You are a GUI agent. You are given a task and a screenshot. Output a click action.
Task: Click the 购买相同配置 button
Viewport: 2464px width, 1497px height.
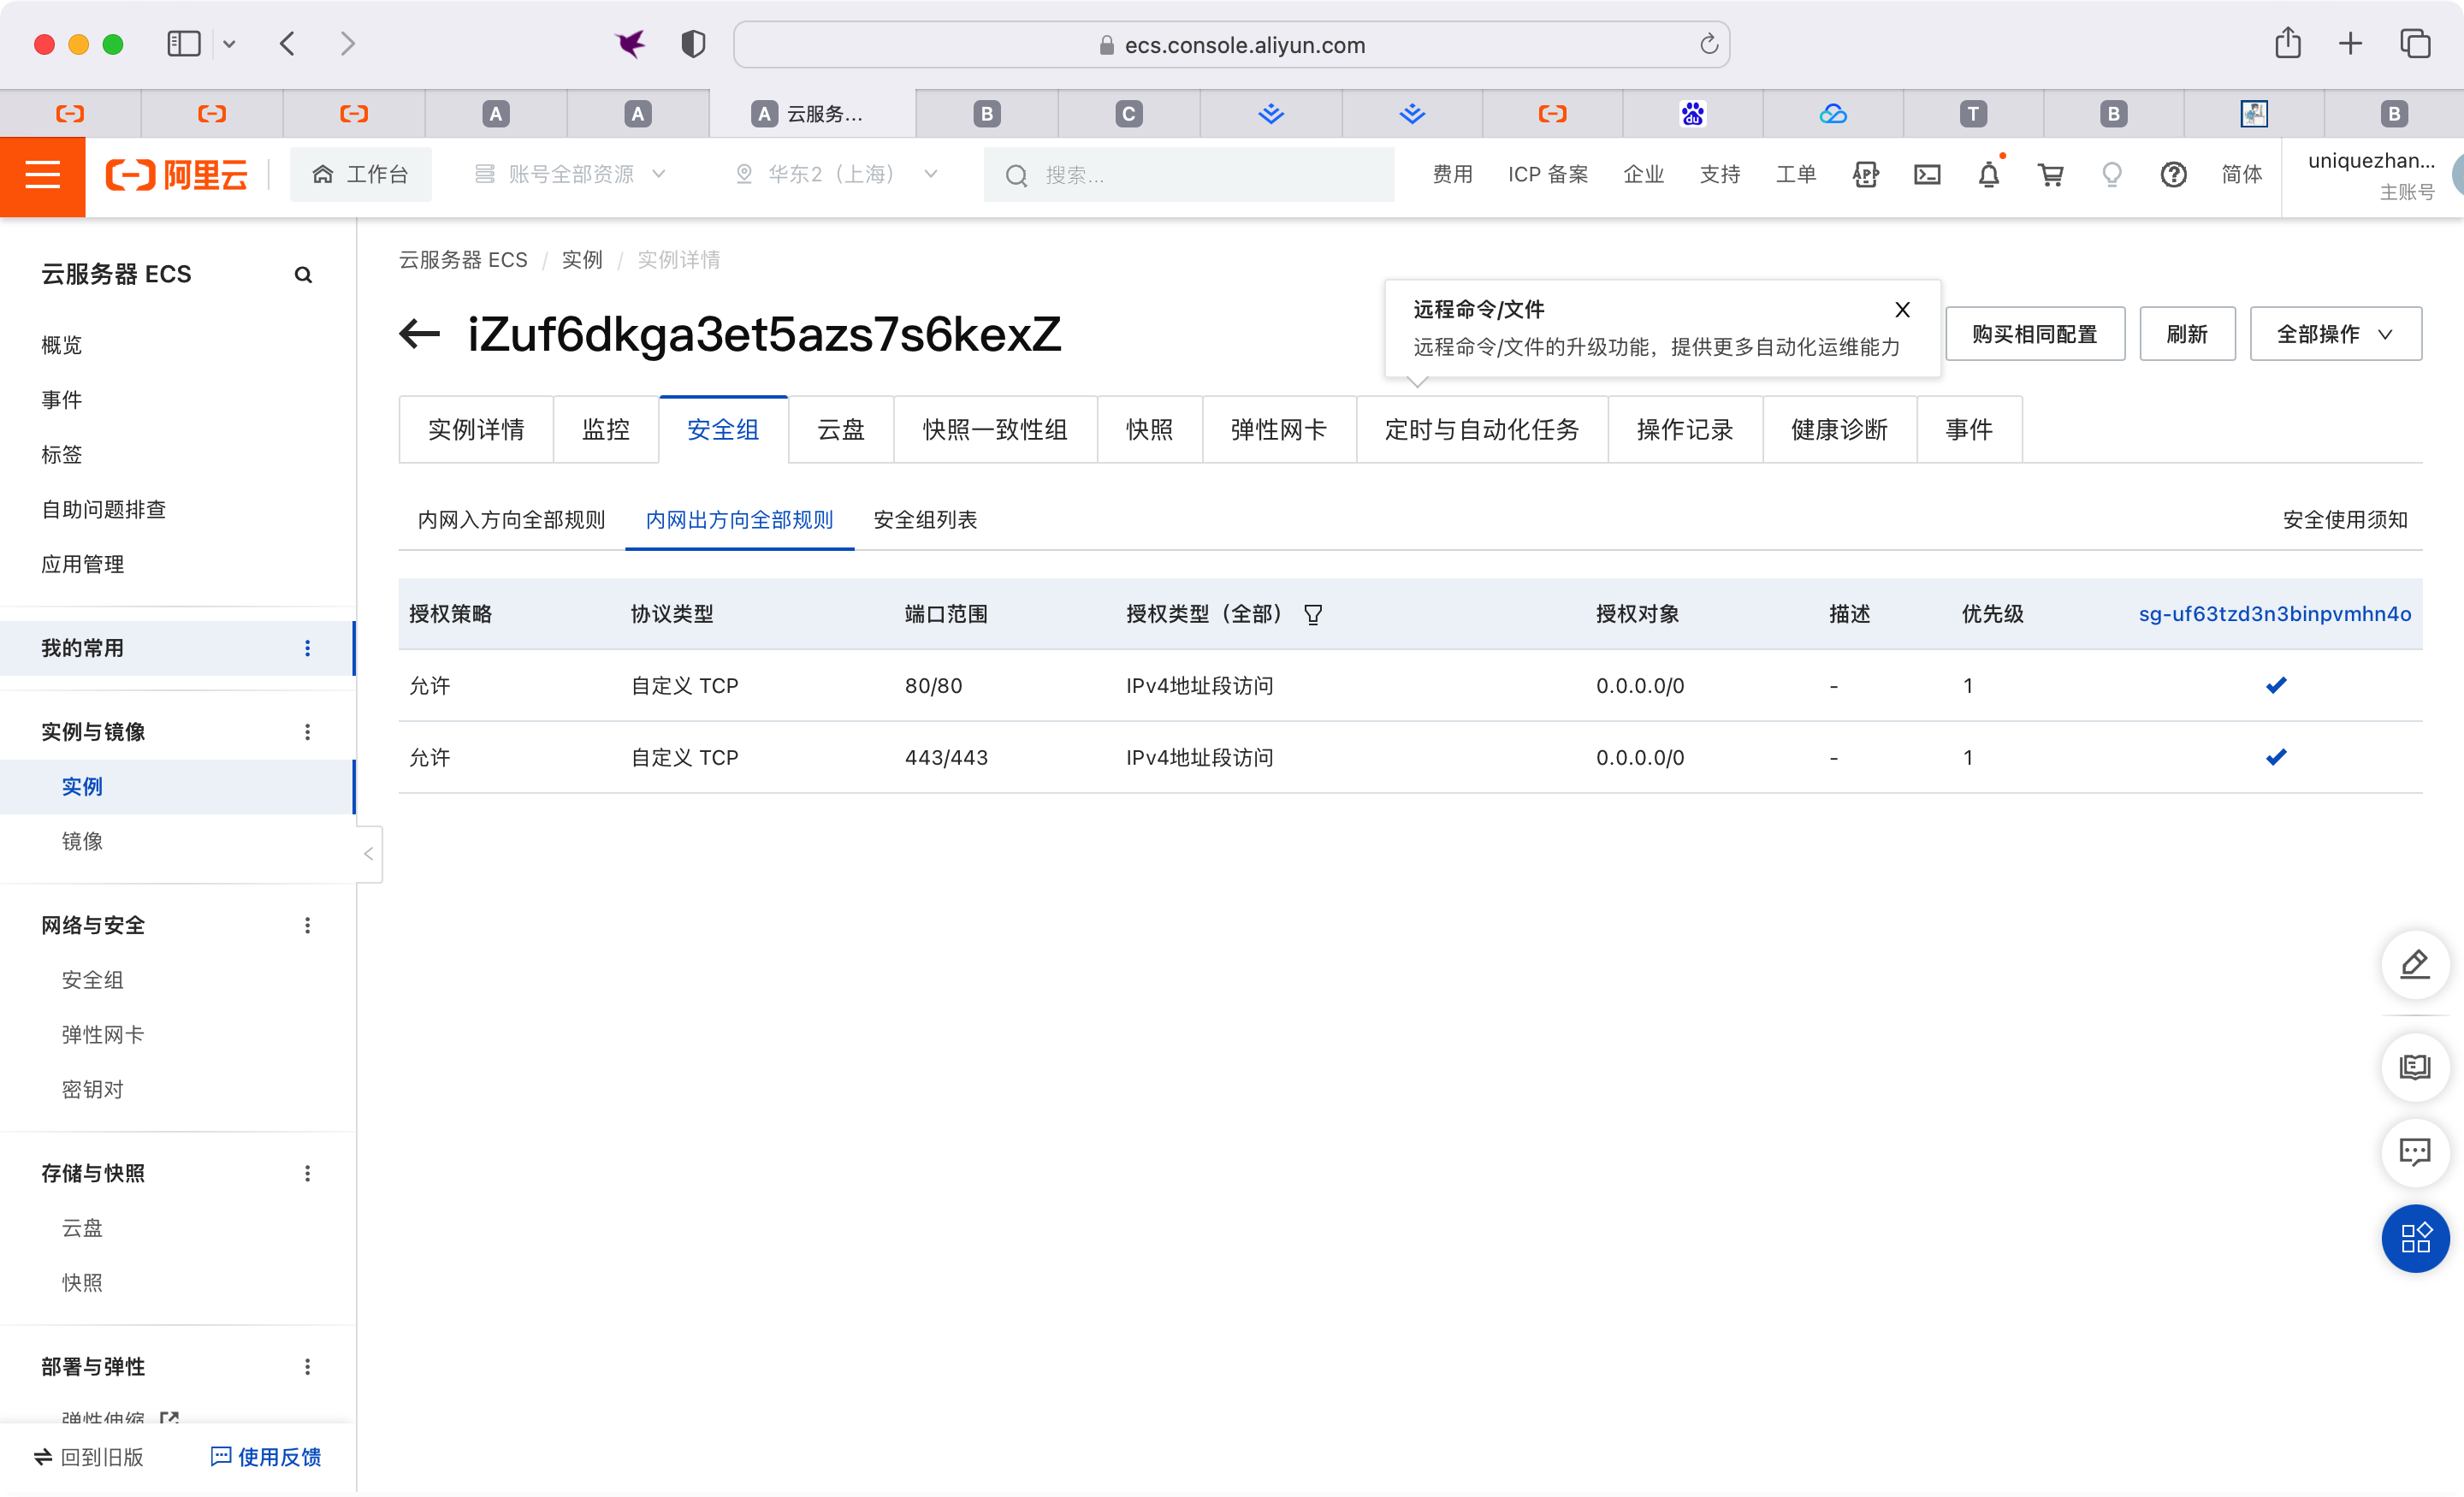click(2034, 333)
